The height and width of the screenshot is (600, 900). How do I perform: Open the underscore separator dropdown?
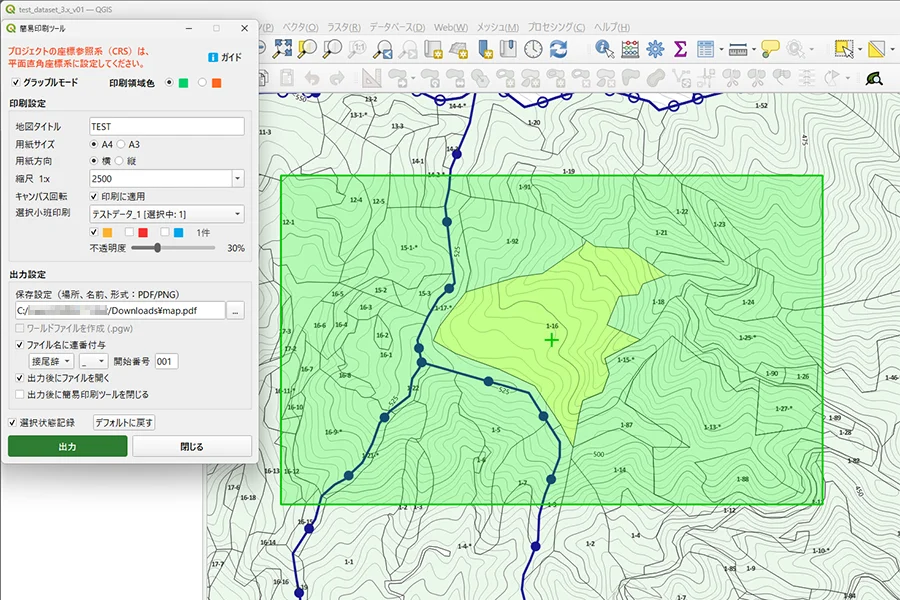[93, 361]
